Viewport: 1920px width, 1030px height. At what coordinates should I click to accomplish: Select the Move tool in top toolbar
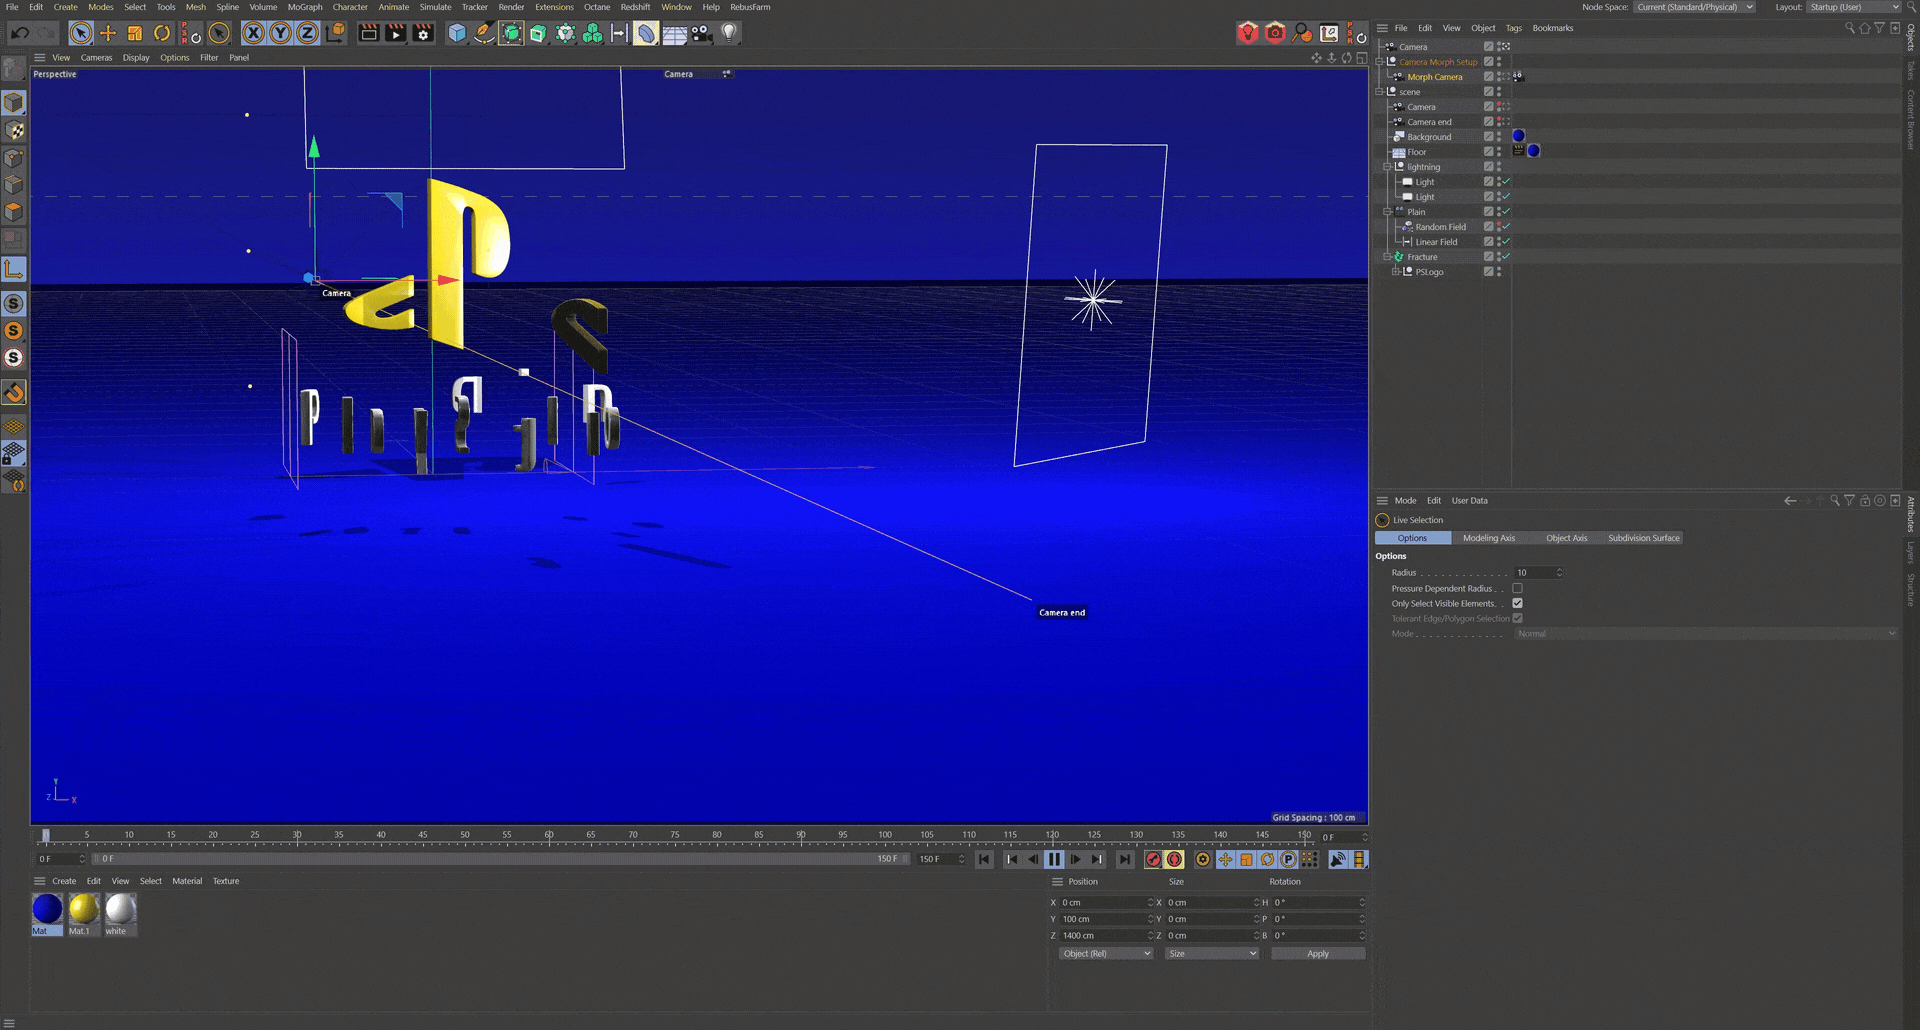(x=108, y=33)
